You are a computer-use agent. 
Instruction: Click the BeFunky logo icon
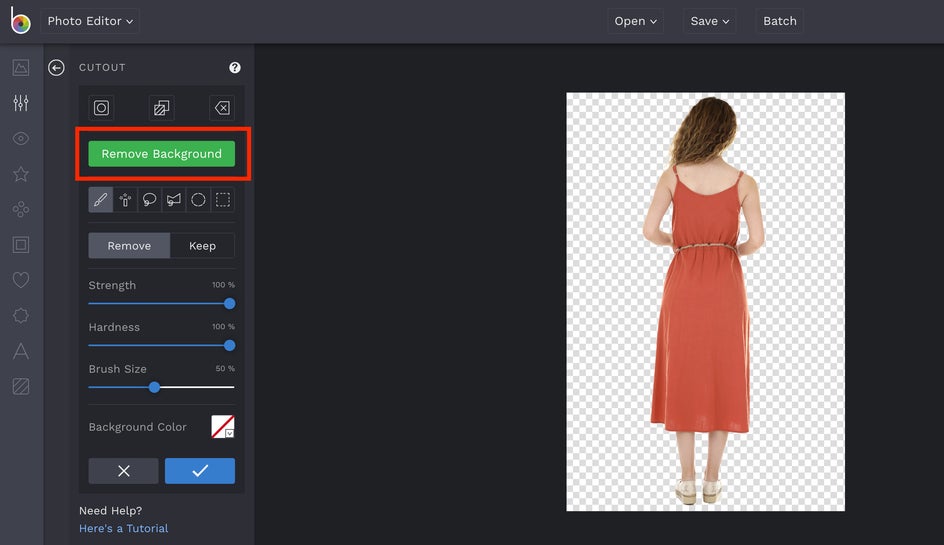(20, 21)
